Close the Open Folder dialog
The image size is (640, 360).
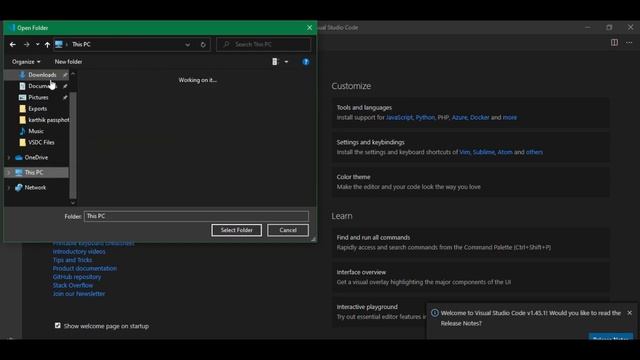coord(309,28)
